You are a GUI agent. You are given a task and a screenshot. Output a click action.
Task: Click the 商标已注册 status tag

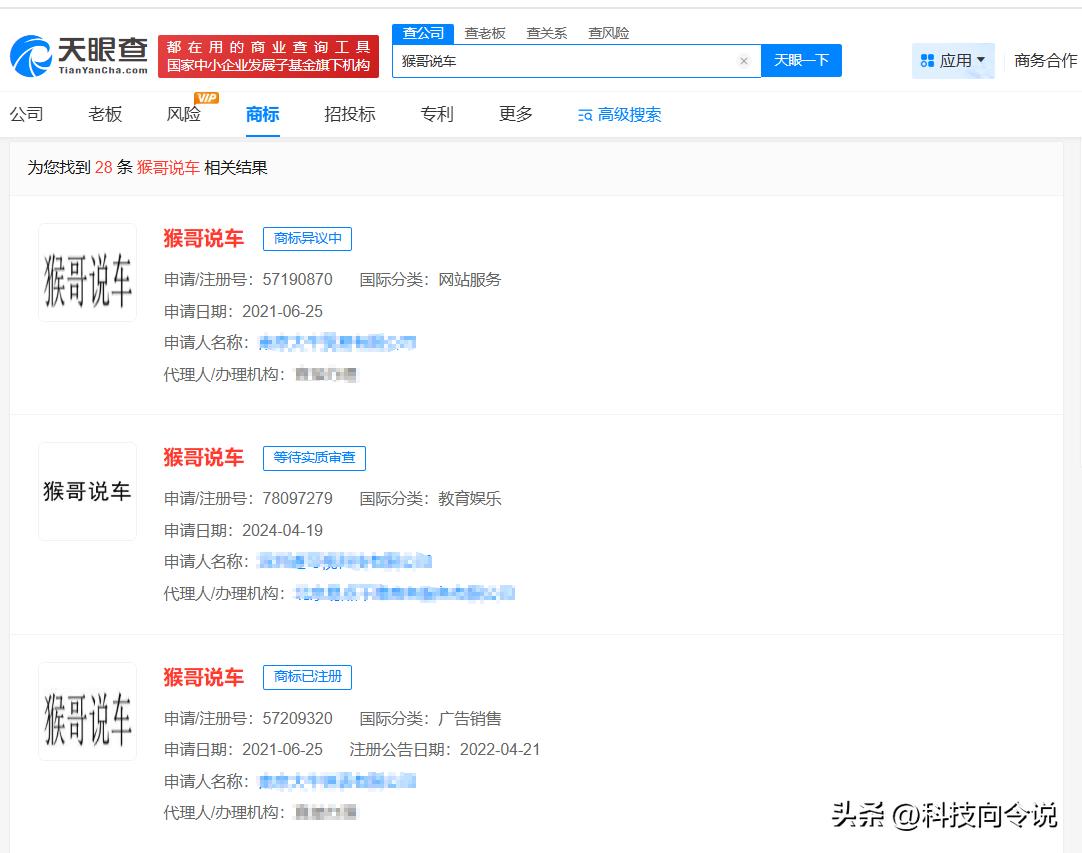pyautogui.click(x=307, y=677)
